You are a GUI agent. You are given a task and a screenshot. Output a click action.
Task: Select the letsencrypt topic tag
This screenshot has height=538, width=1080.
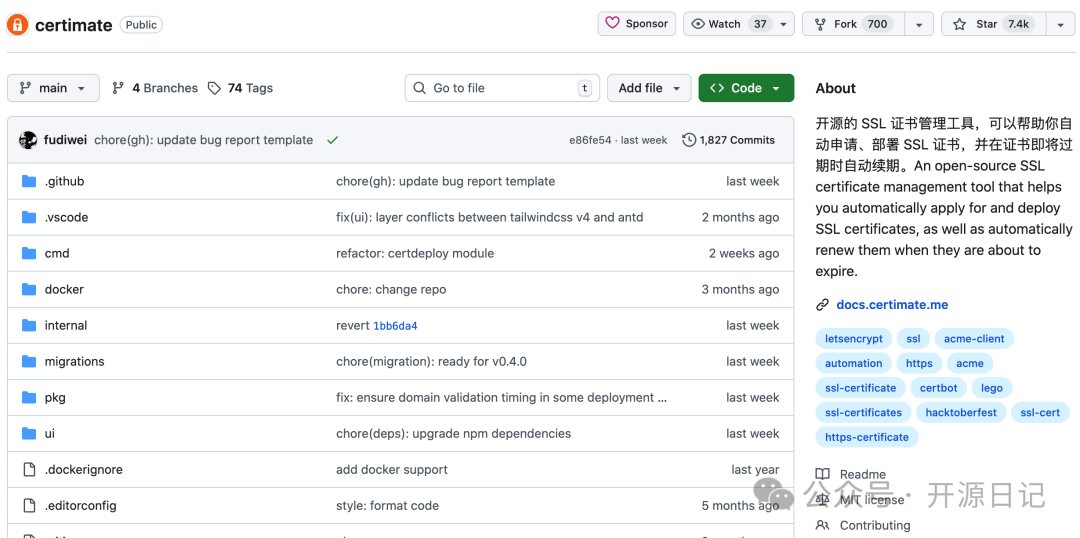[853, 339]
